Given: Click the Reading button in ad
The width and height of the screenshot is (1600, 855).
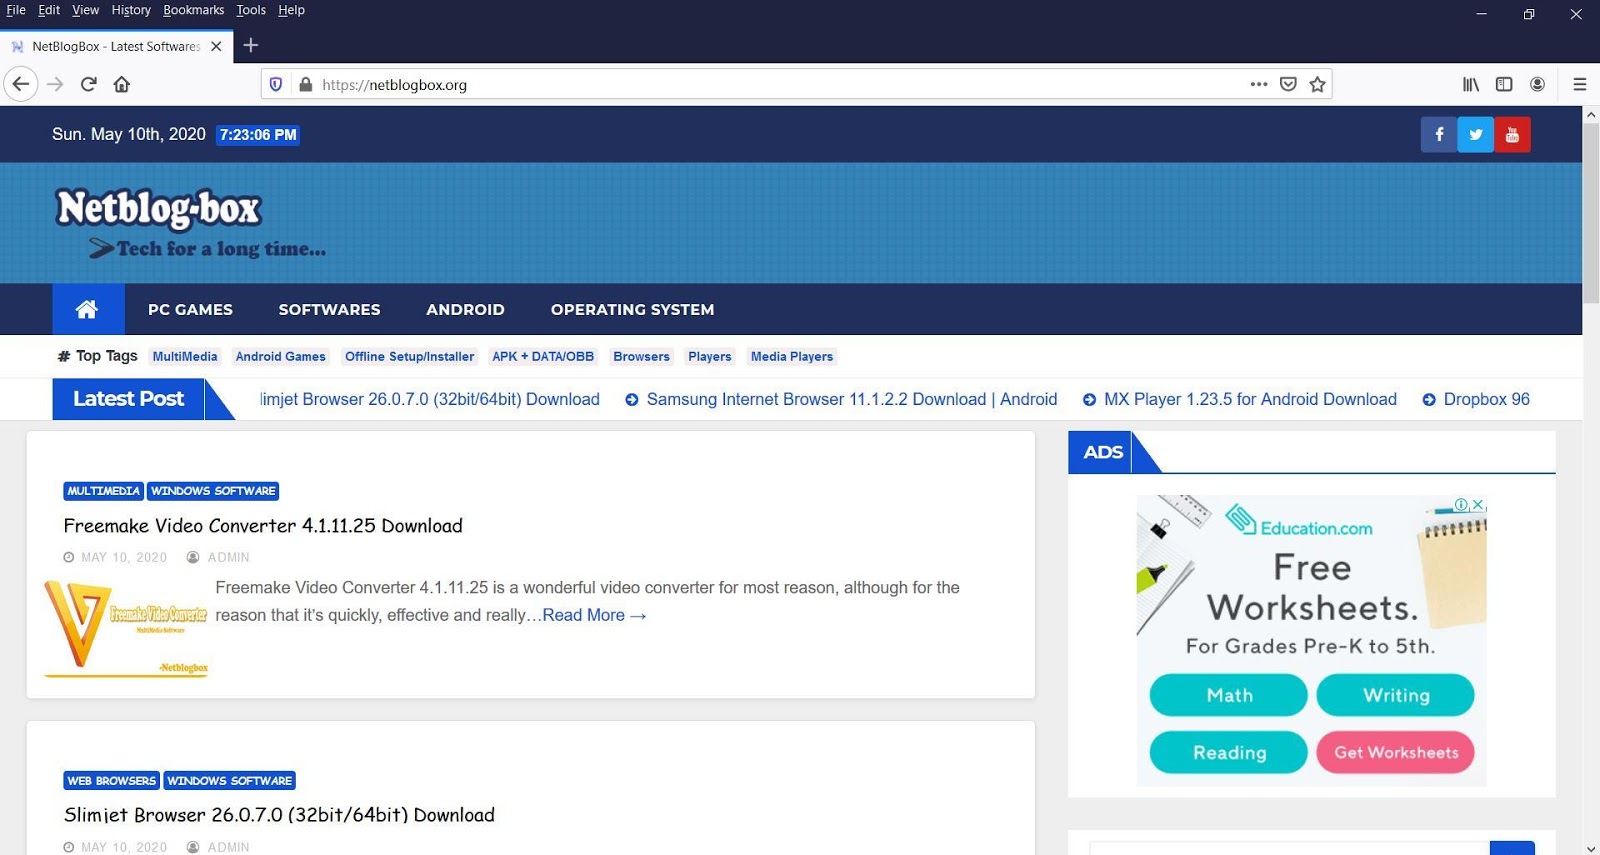Looking at the screenshot, I should (1229, 752).
